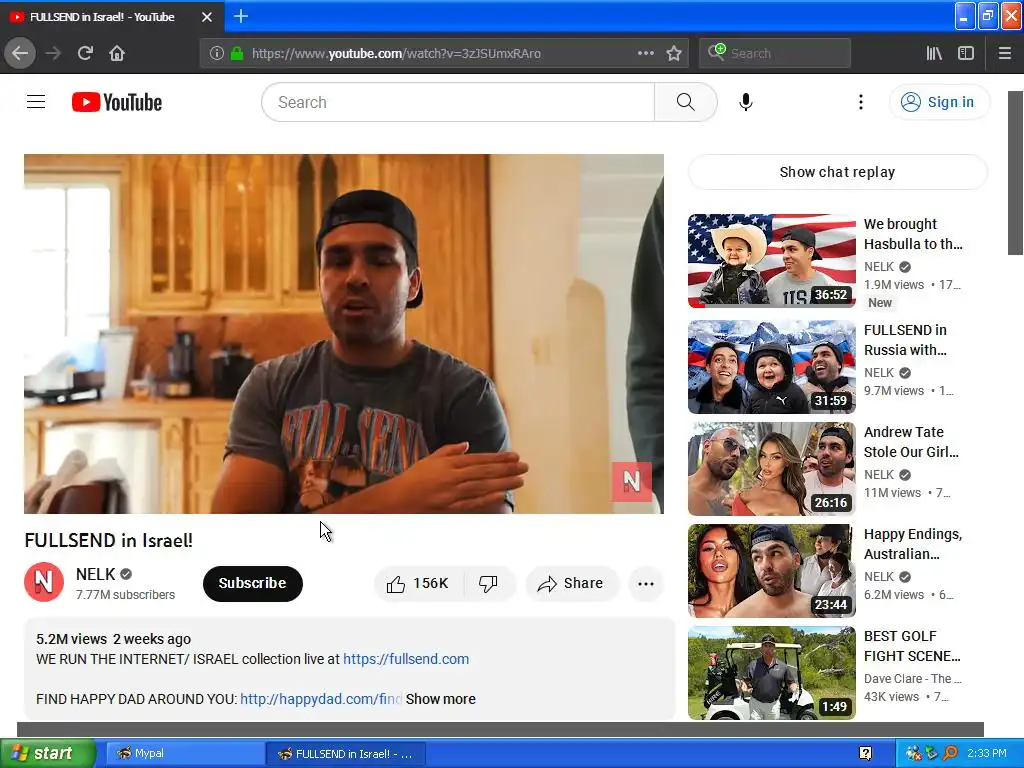This screenshot has height=768, width=1024.
Task: Like the video with thumbs up
Action: pyautogui.click(x=419, y=583)
